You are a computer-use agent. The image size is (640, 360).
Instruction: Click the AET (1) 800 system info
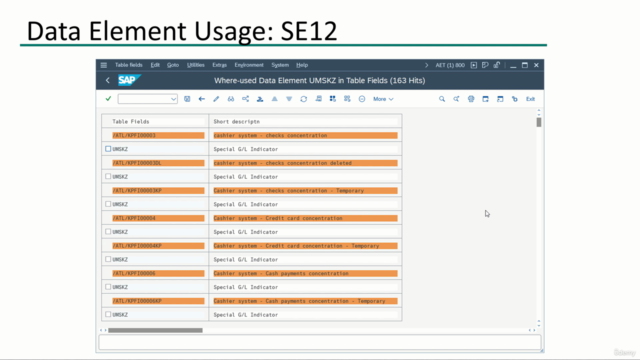click(450, 65)
